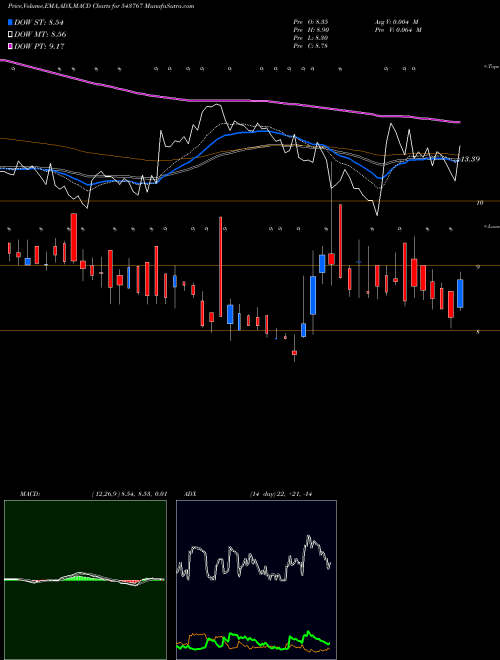This screenshot has height=660, width=500.
Task: Click the 'Pre H: 8.90' value
Action: click(x=311, y=30)
